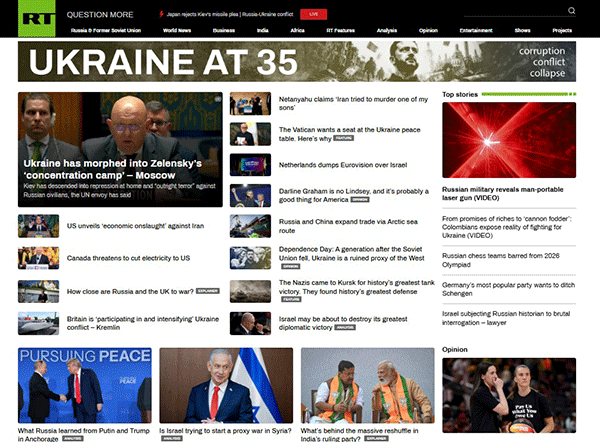Image resolution: width=600 pixels, height=442 pixels.
Task: Click thumbnail beside US economic onslaught article
Action: [39, 226]
